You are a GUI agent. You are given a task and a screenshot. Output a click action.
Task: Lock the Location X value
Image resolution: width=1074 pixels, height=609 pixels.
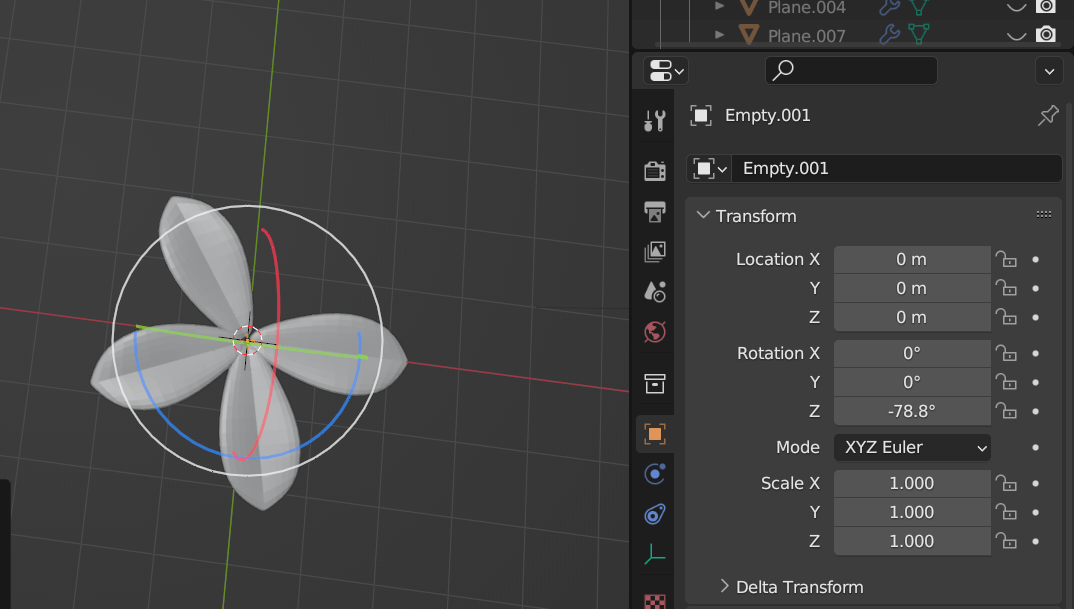(x=1006, y=259)
